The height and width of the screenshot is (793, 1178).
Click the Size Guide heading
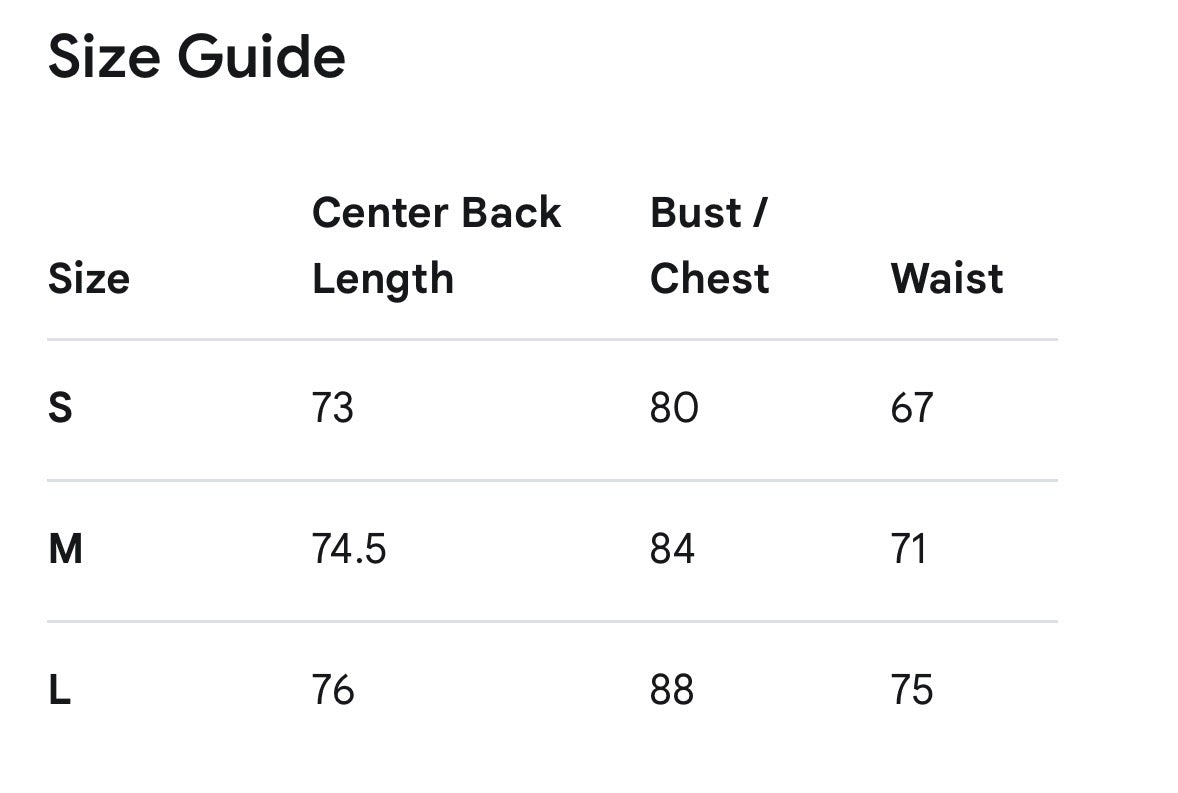coord(197,56)
